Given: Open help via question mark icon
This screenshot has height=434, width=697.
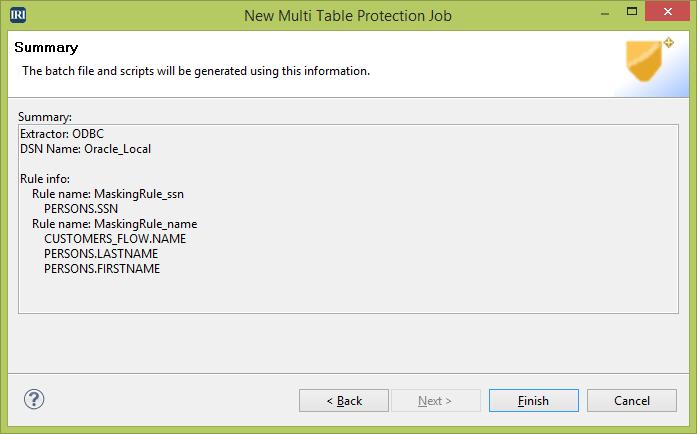Looking at the screenshot, I should click(x=34, y=399).
